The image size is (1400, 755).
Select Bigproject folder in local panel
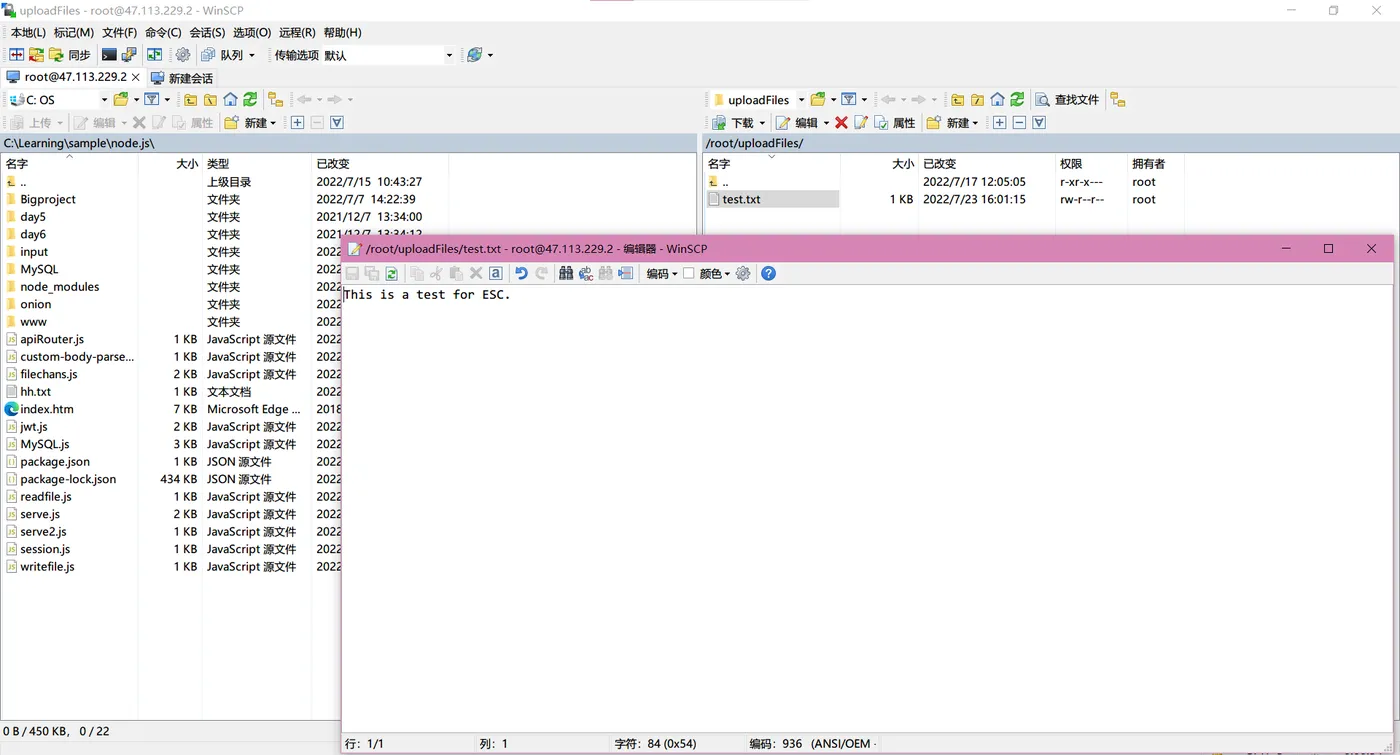[x=48, y=199]
